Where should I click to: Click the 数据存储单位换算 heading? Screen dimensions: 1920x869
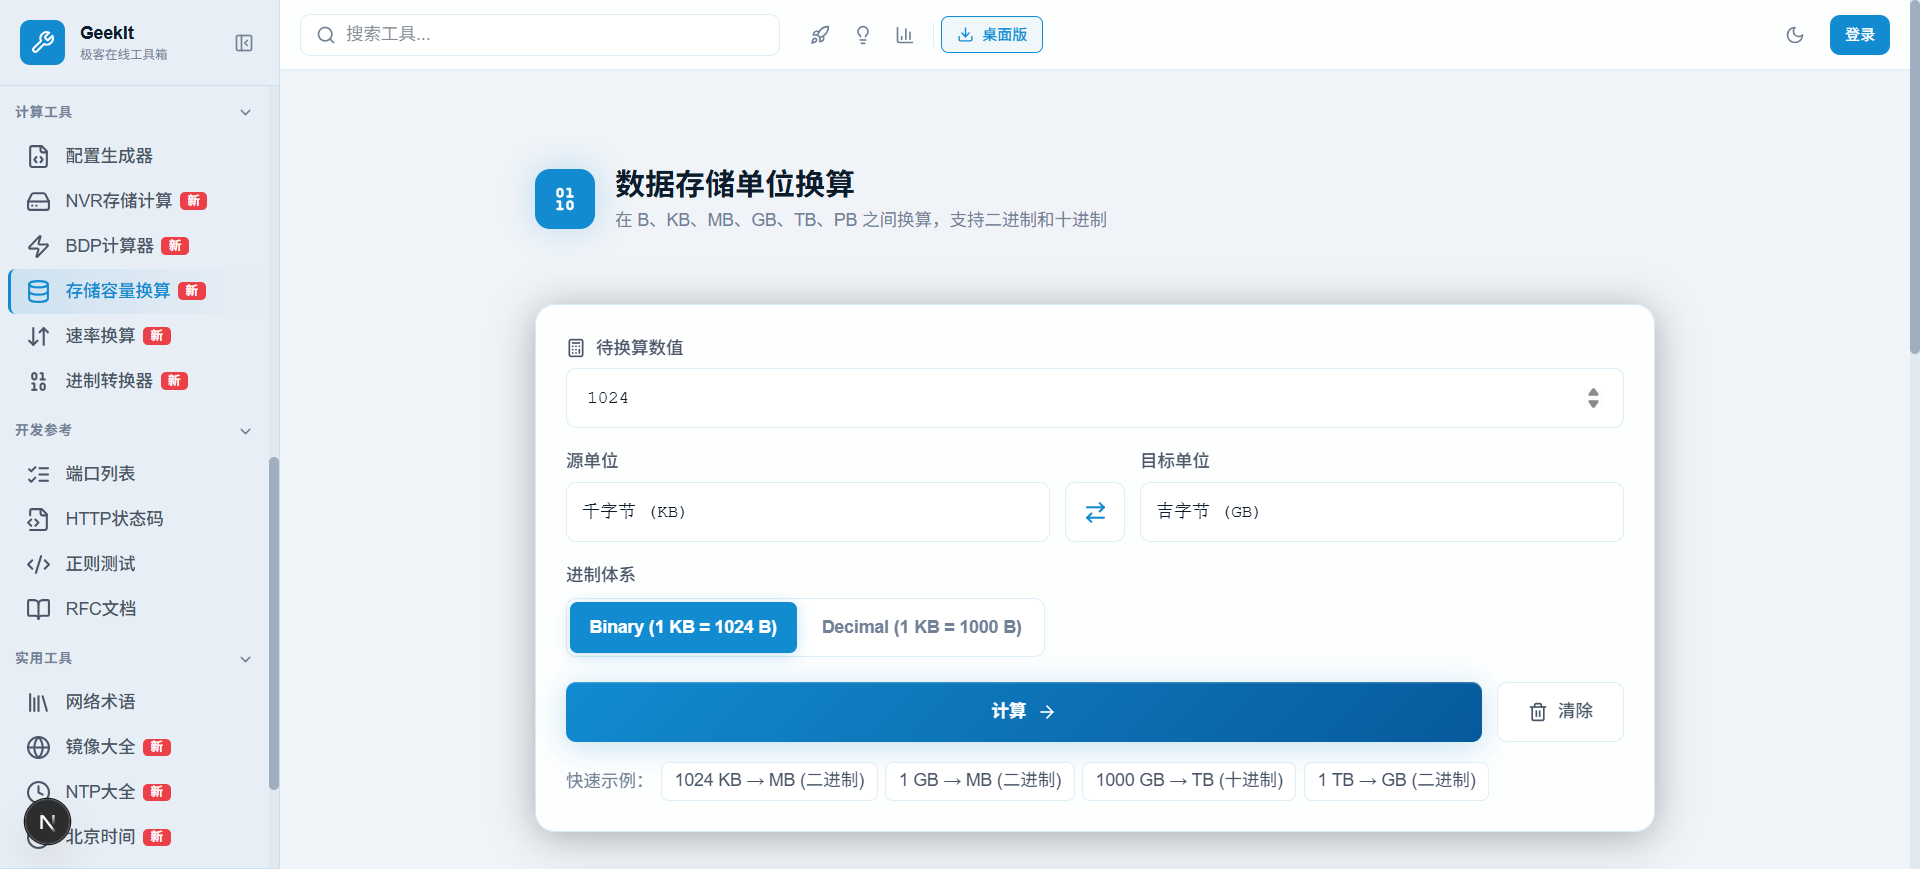click(734, 184)
